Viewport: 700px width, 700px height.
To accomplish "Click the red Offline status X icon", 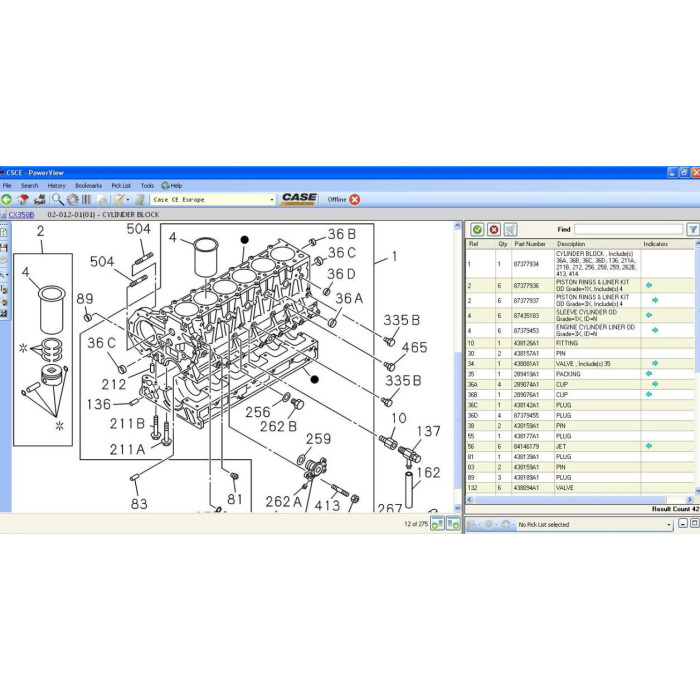I will pyautogui.click(x=355, y=200).
